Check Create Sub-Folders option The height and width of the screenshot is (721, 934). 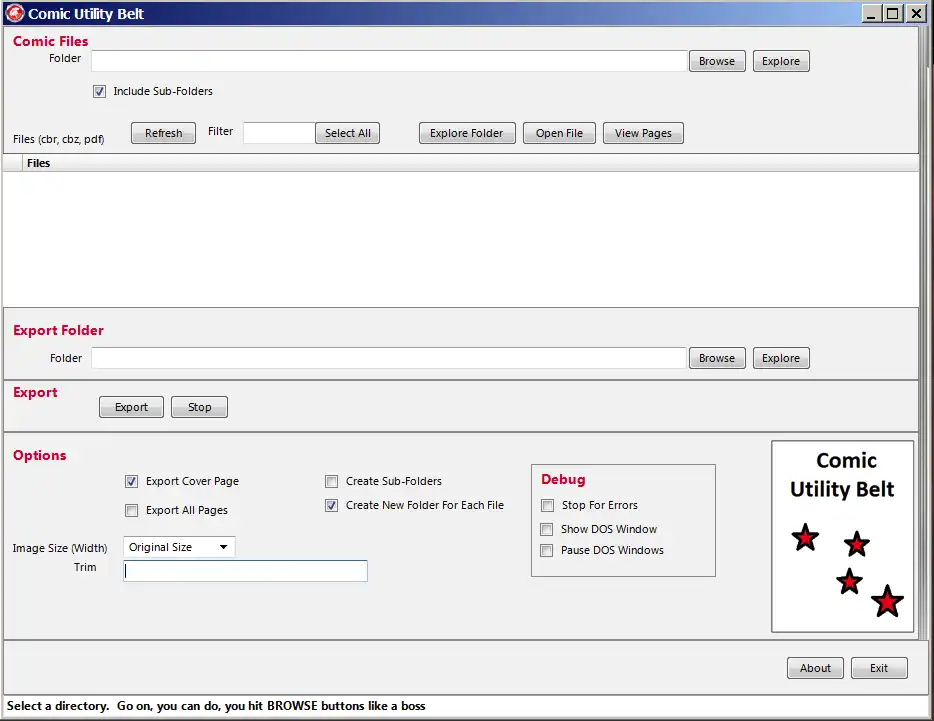pos(332,481)
